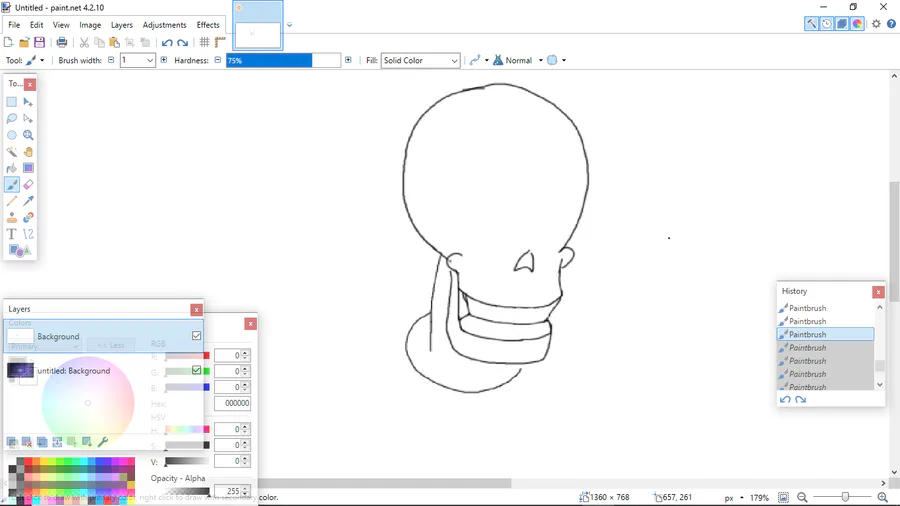Screen dimensions: 900x506
Task: Open the Image menu
Action: pos(90,25)
